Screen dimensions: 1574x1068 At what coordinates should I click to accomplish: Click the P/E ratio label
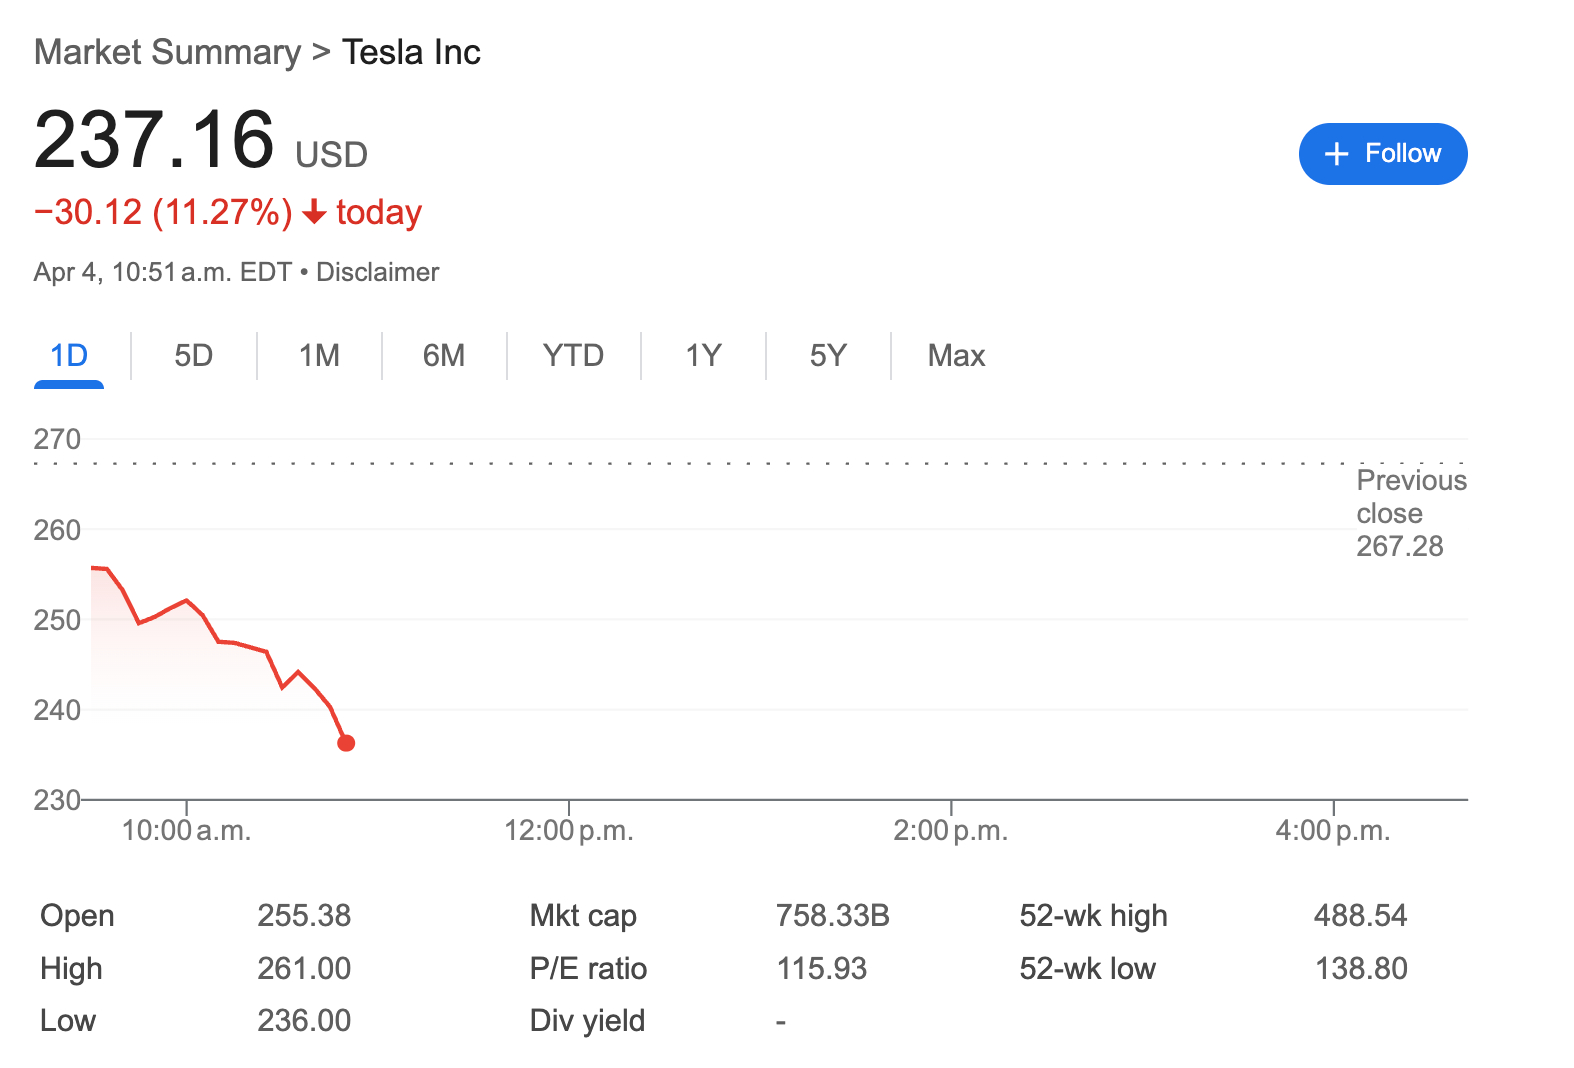tap(588, 969)
